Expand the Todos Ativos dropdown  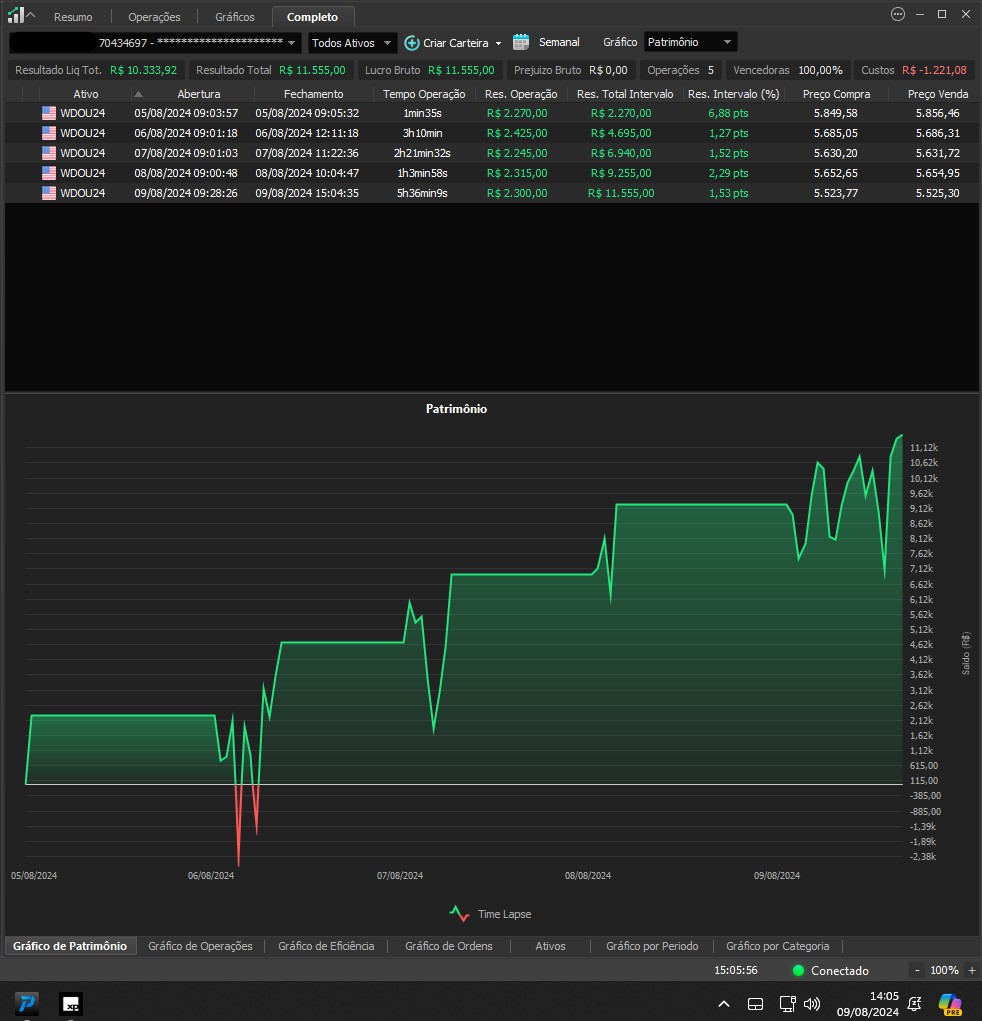[x=352, y=43]
